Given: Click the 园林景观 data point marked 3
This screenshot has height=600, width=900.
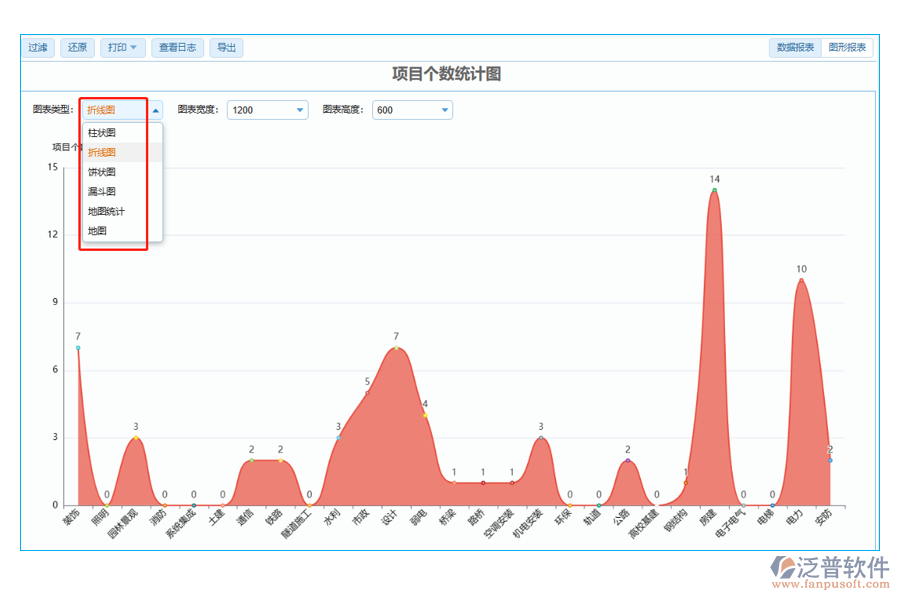Looking at the screenshot, I should point(136,437).
